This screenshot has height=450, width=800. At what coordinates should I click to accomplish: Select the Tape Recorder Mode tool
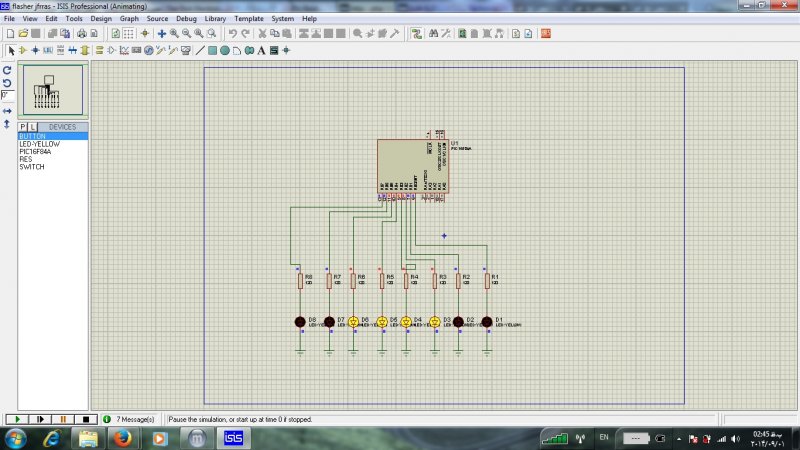click(x=136, y=51)
